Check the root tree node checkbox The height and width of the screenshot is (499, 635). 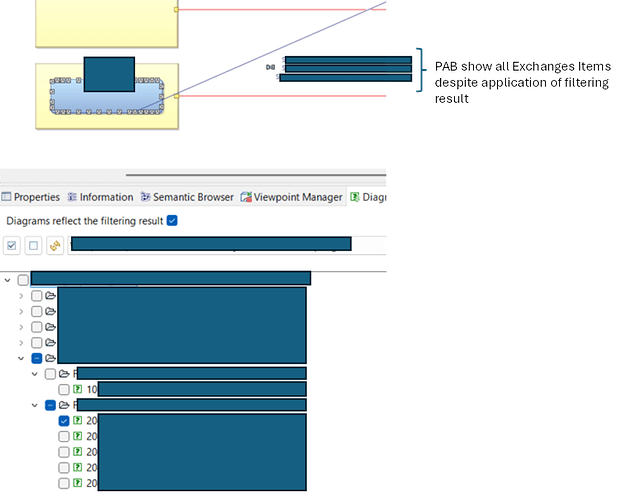tap(23, 280)
